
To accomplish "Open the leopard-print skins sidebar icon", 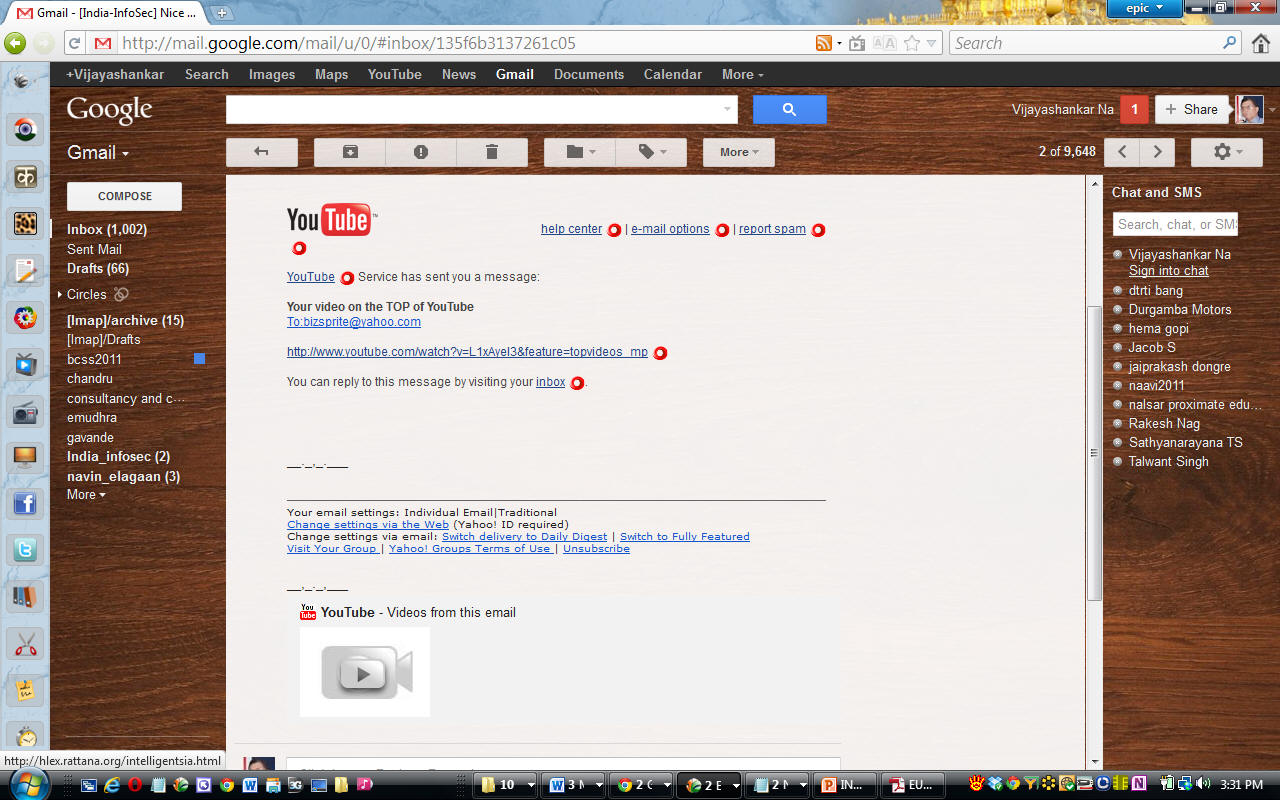I will coord(25,223).
